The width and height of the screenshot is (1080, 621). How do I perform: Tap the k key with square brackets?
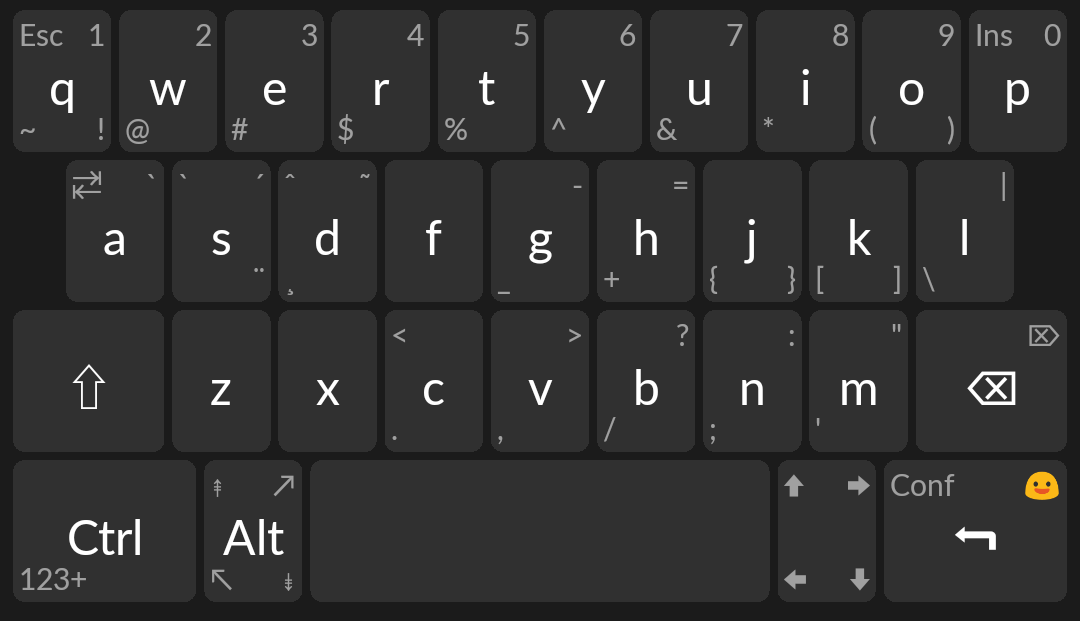tap(858, 231)
